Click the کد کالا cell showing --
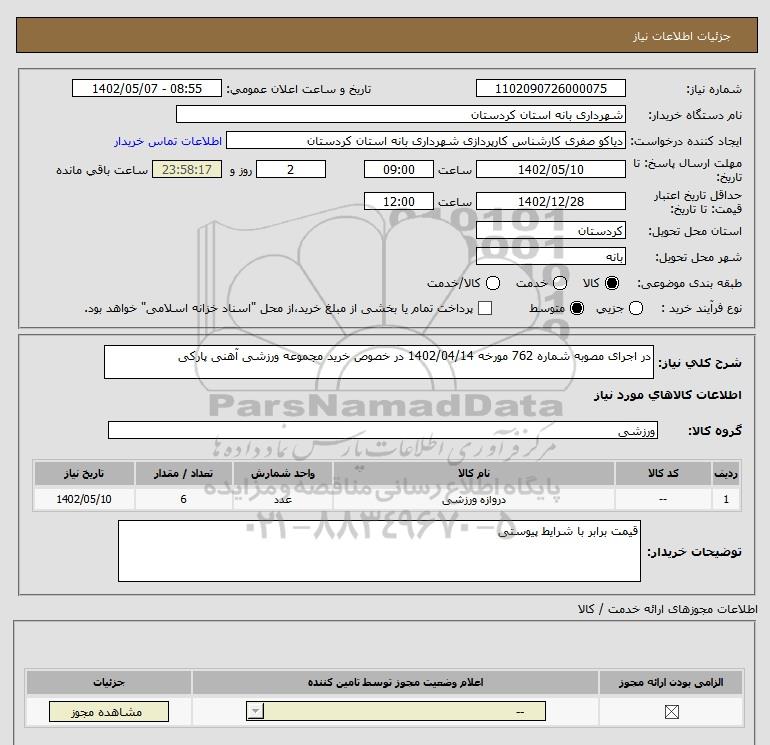 (x=663, y=499)
